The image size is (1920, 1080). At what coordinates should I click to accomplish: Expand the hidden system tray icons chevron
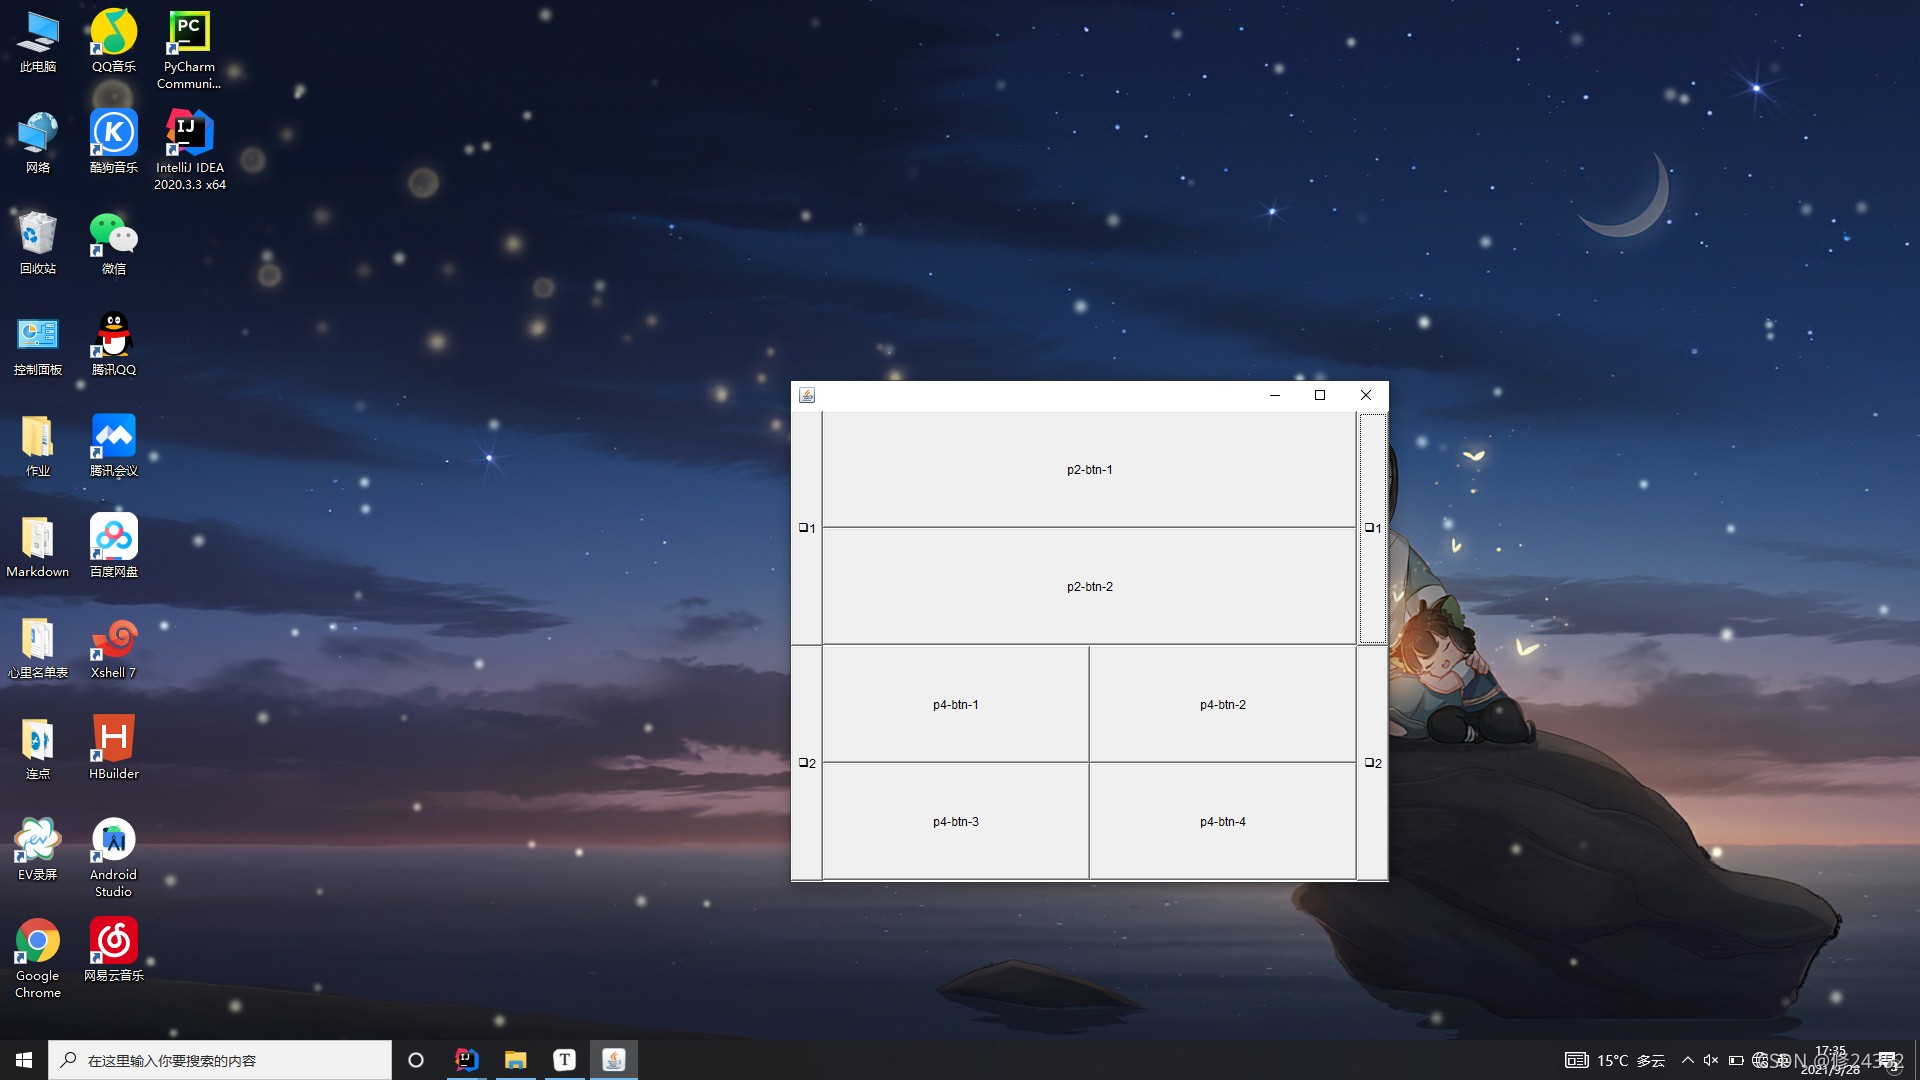pos(1688,1060)
